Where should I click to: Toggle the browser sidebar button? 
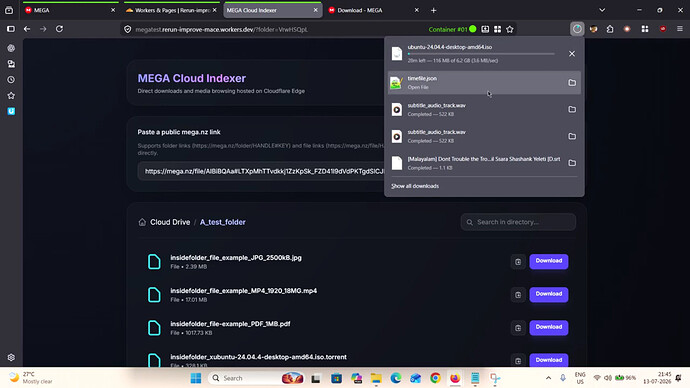coord(11,29)
